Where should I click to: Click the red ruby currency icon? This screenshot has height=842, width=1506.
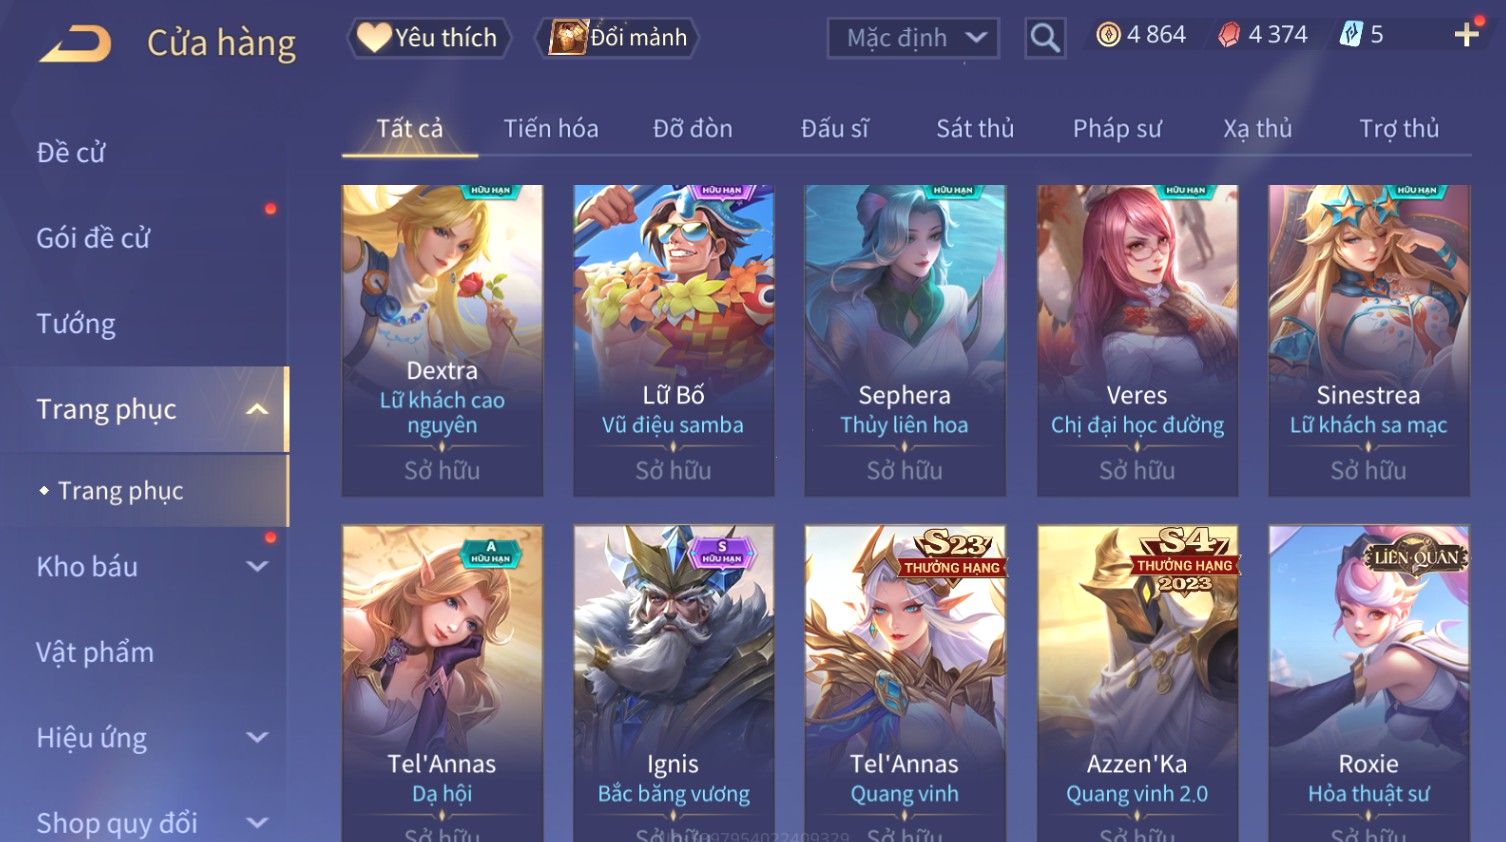(x=1229, y=35)
